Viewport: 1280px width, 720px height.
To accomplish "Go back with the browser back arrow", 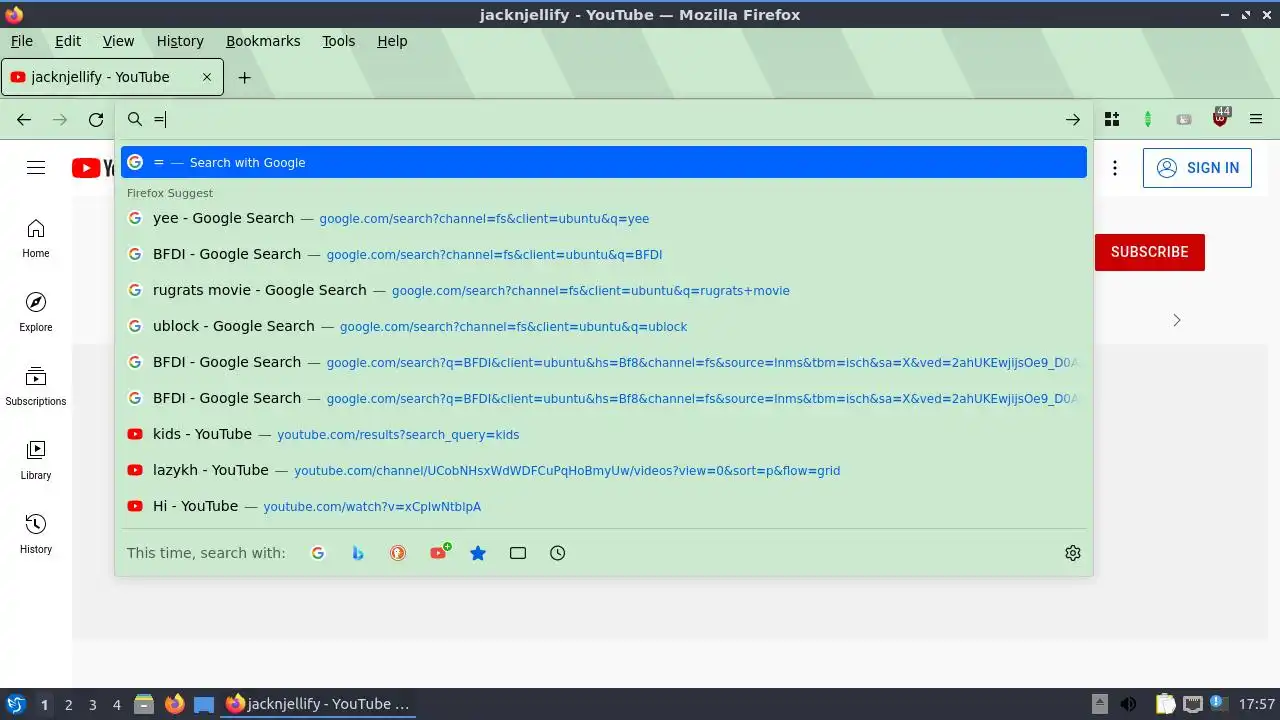I will click(x=24, y=120).
